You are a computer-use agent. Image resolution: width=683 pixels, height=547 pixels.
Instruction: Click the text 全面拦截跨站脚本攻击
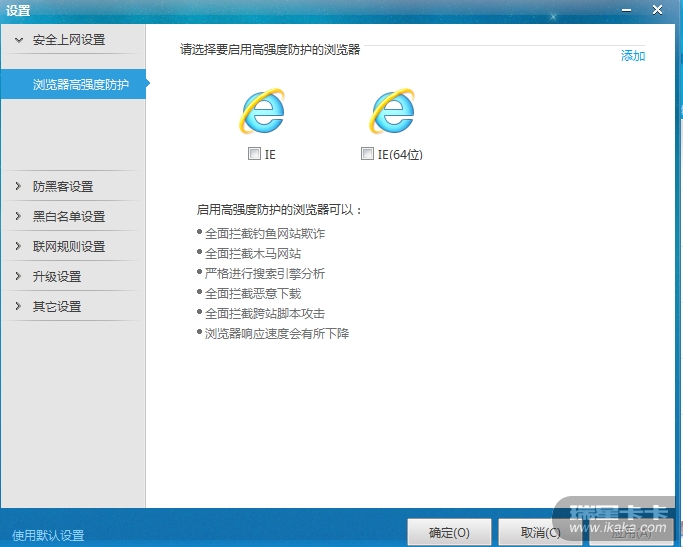pos(265,314)
